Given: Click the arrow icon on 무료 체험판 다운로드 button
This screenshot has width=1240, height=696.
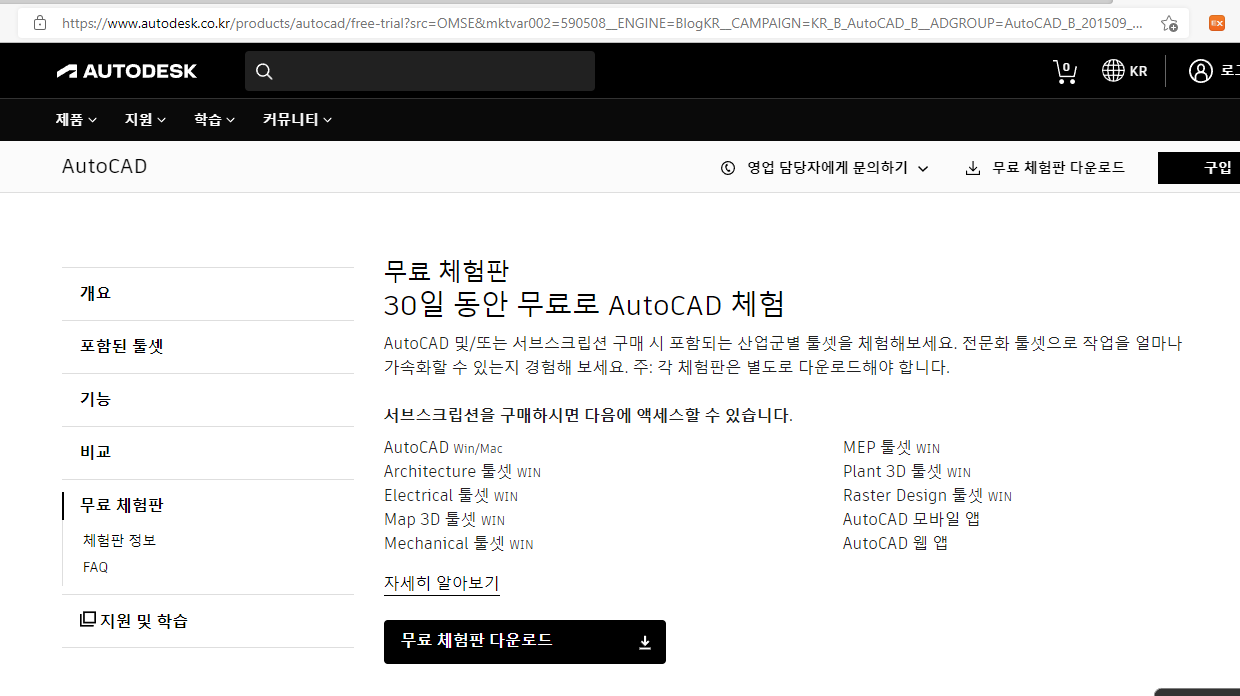Looking at the screenshot, I should (645, 642).
